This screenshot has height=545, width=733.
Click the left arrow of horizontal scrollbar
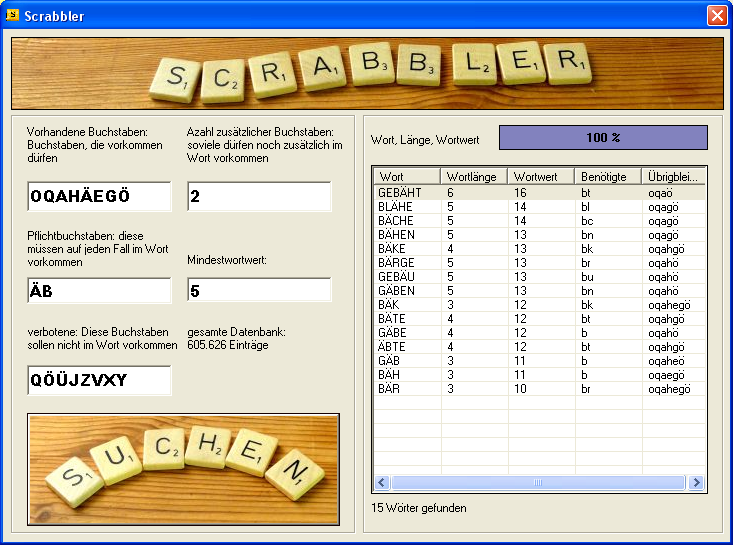click(x=382, y=482)
